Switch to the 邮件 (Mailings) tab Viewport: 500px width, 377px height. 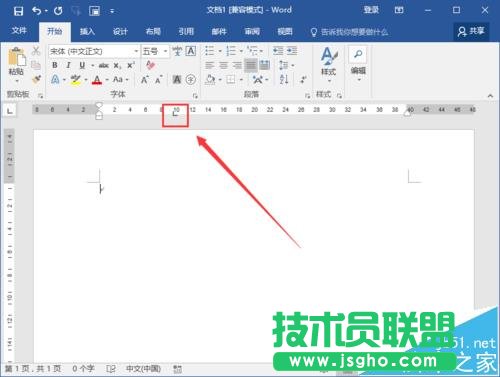(x=219, y=32)
